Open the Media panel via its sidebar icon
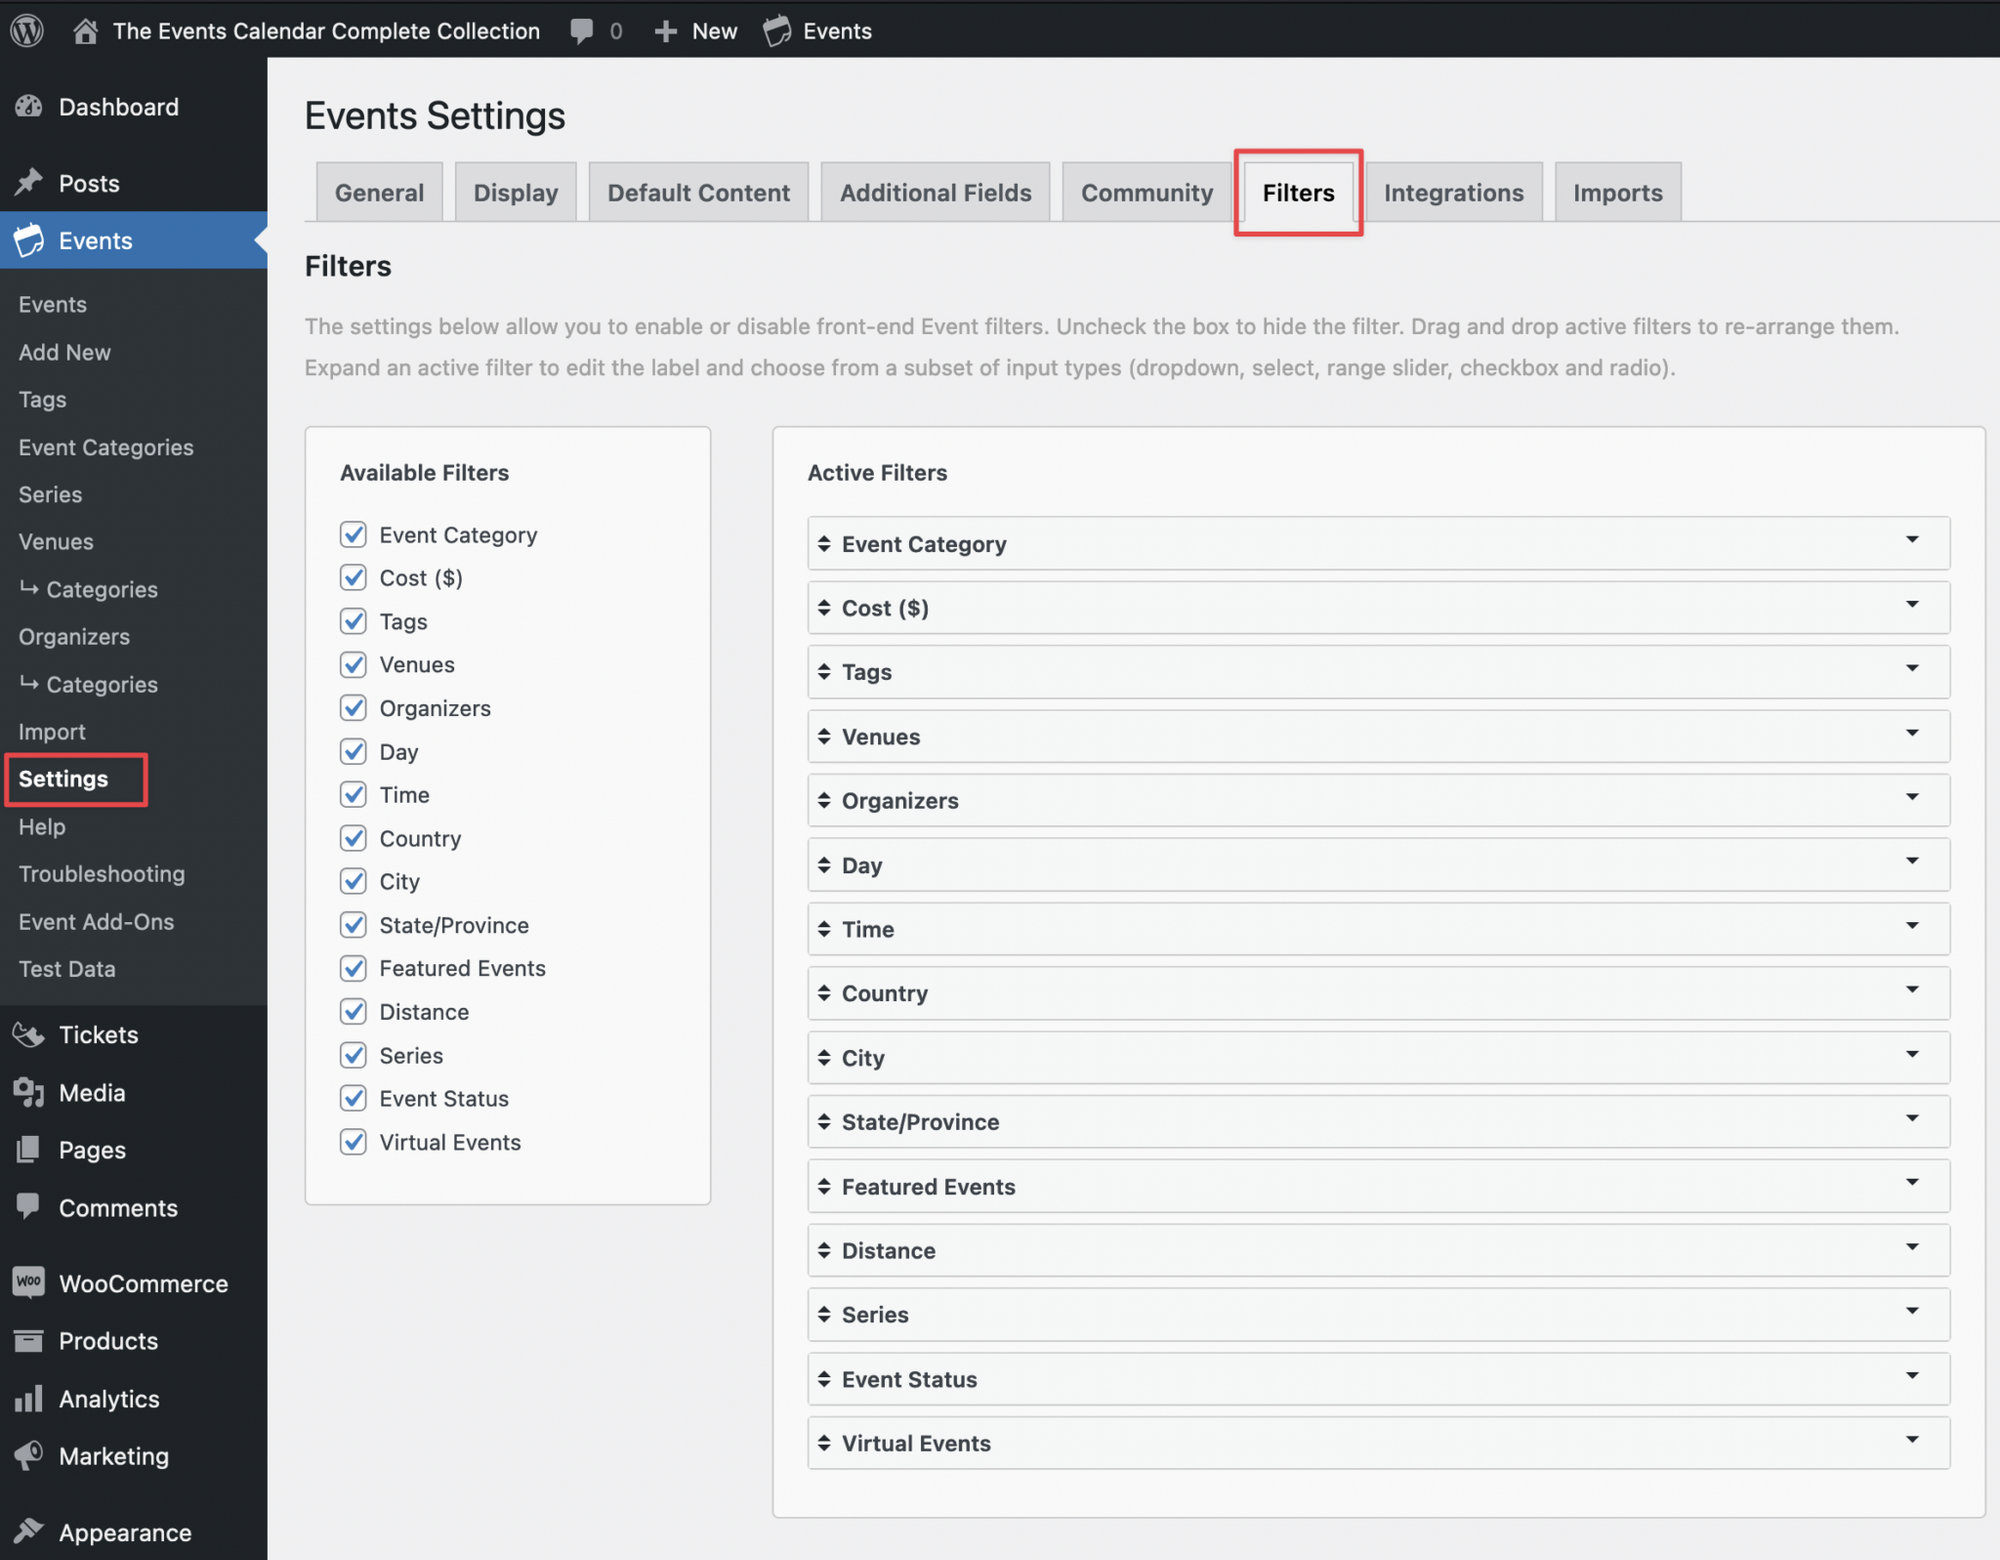The height and width of the screenshot is (1560, 2000). [x=29, y=1092]
